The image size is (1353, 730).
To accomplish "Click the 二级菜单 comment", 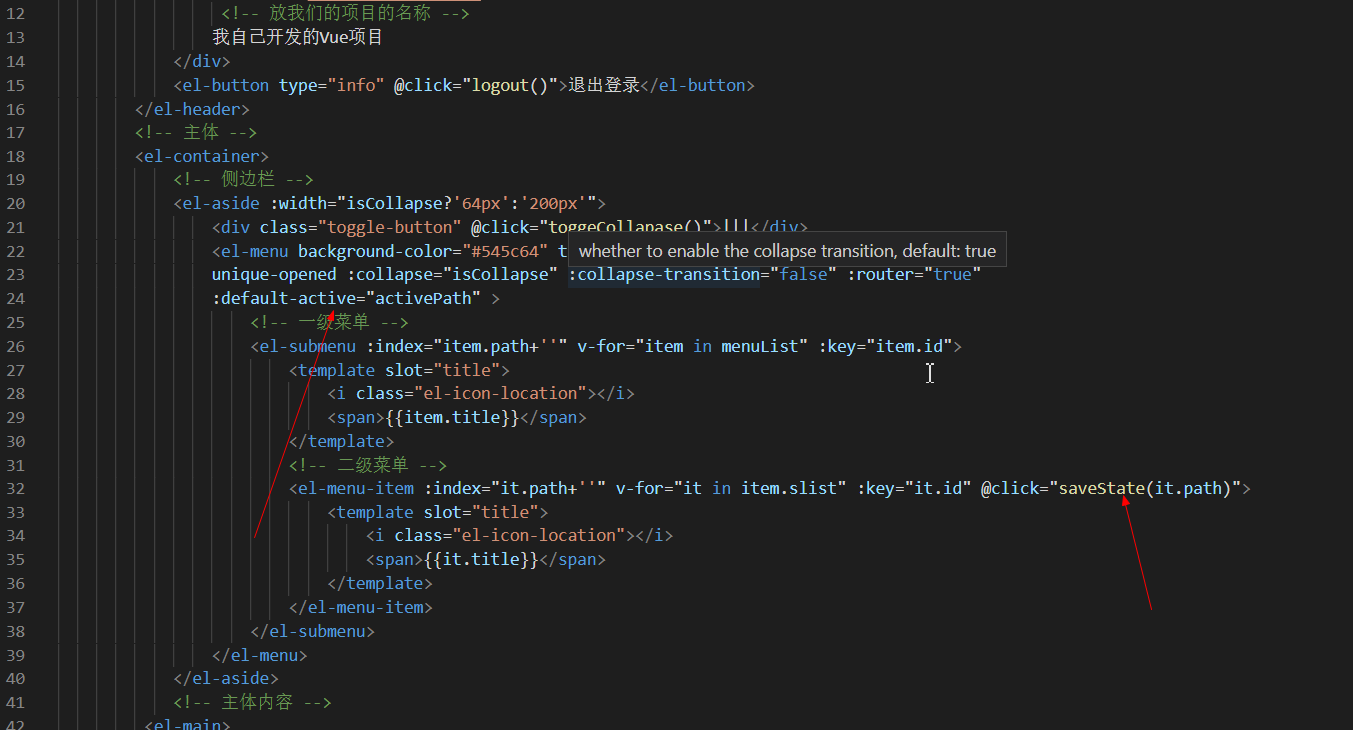I will (368, 465).
